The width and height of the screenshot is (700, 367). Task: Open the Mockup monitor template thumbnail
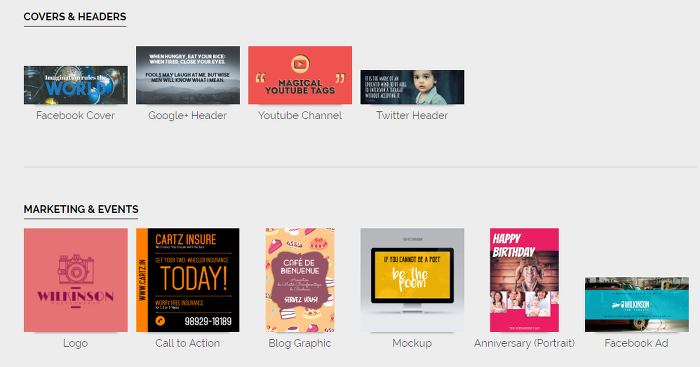click(x=412, y=280)
